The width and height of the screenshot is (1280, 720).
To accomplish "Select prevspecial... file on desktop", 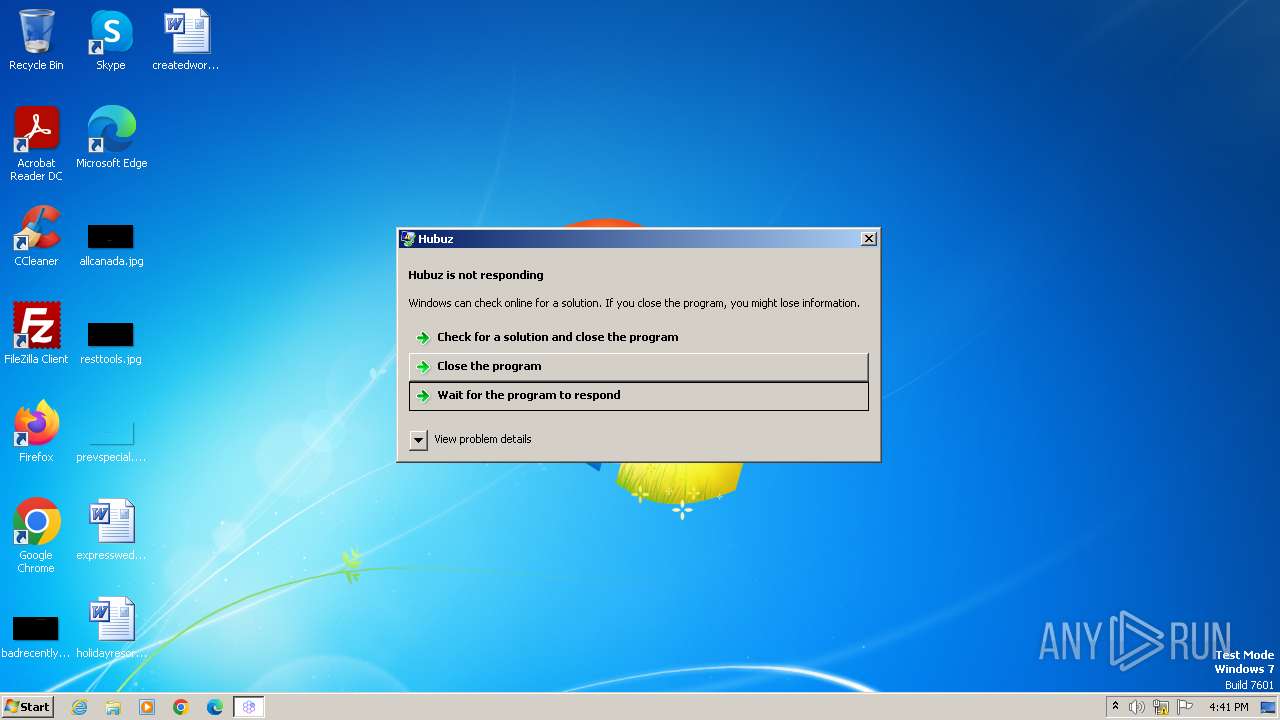I will tap(111, 441).
